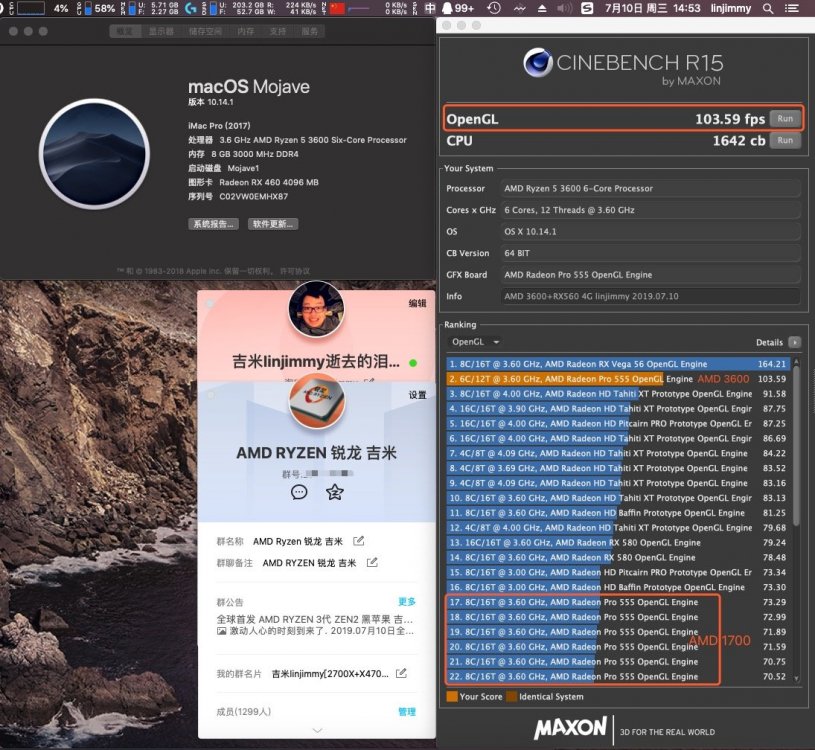Open Spotlight search magnifier icon
The height and width of the screenshot is (750, 815).
click(768, 8)
